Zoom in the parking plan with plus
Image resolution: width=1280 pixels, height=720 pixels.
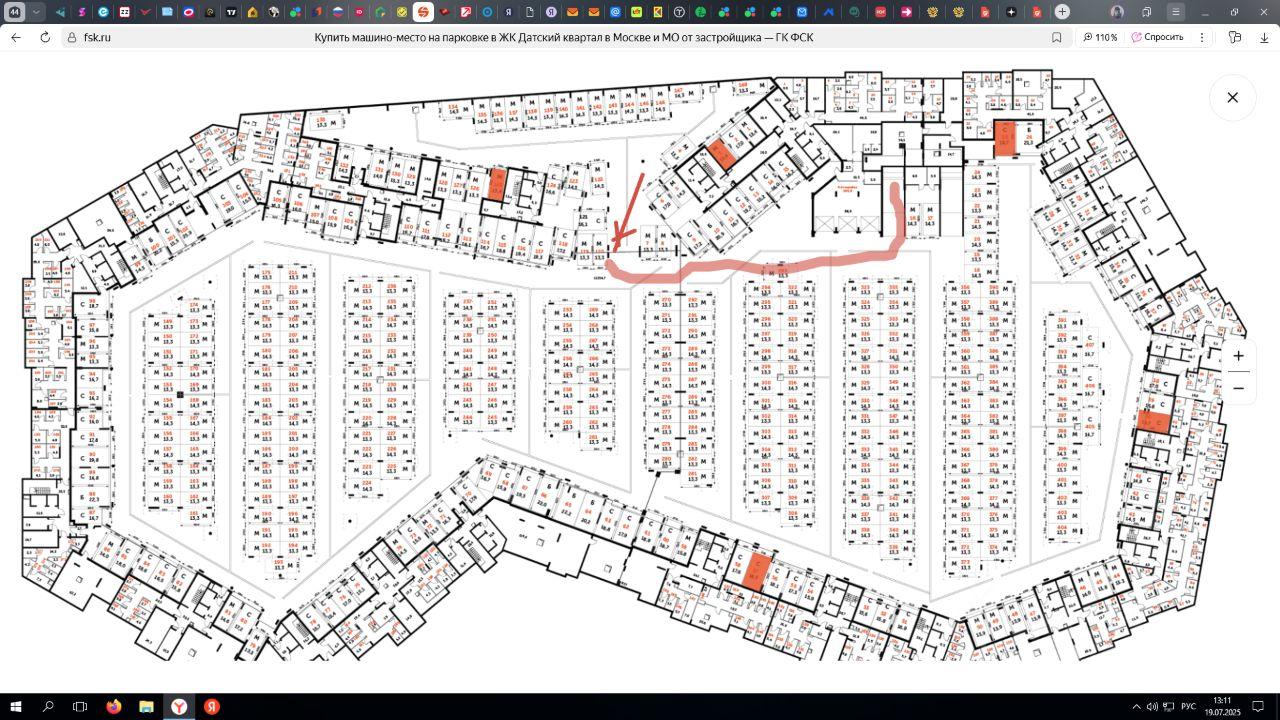1238,356
